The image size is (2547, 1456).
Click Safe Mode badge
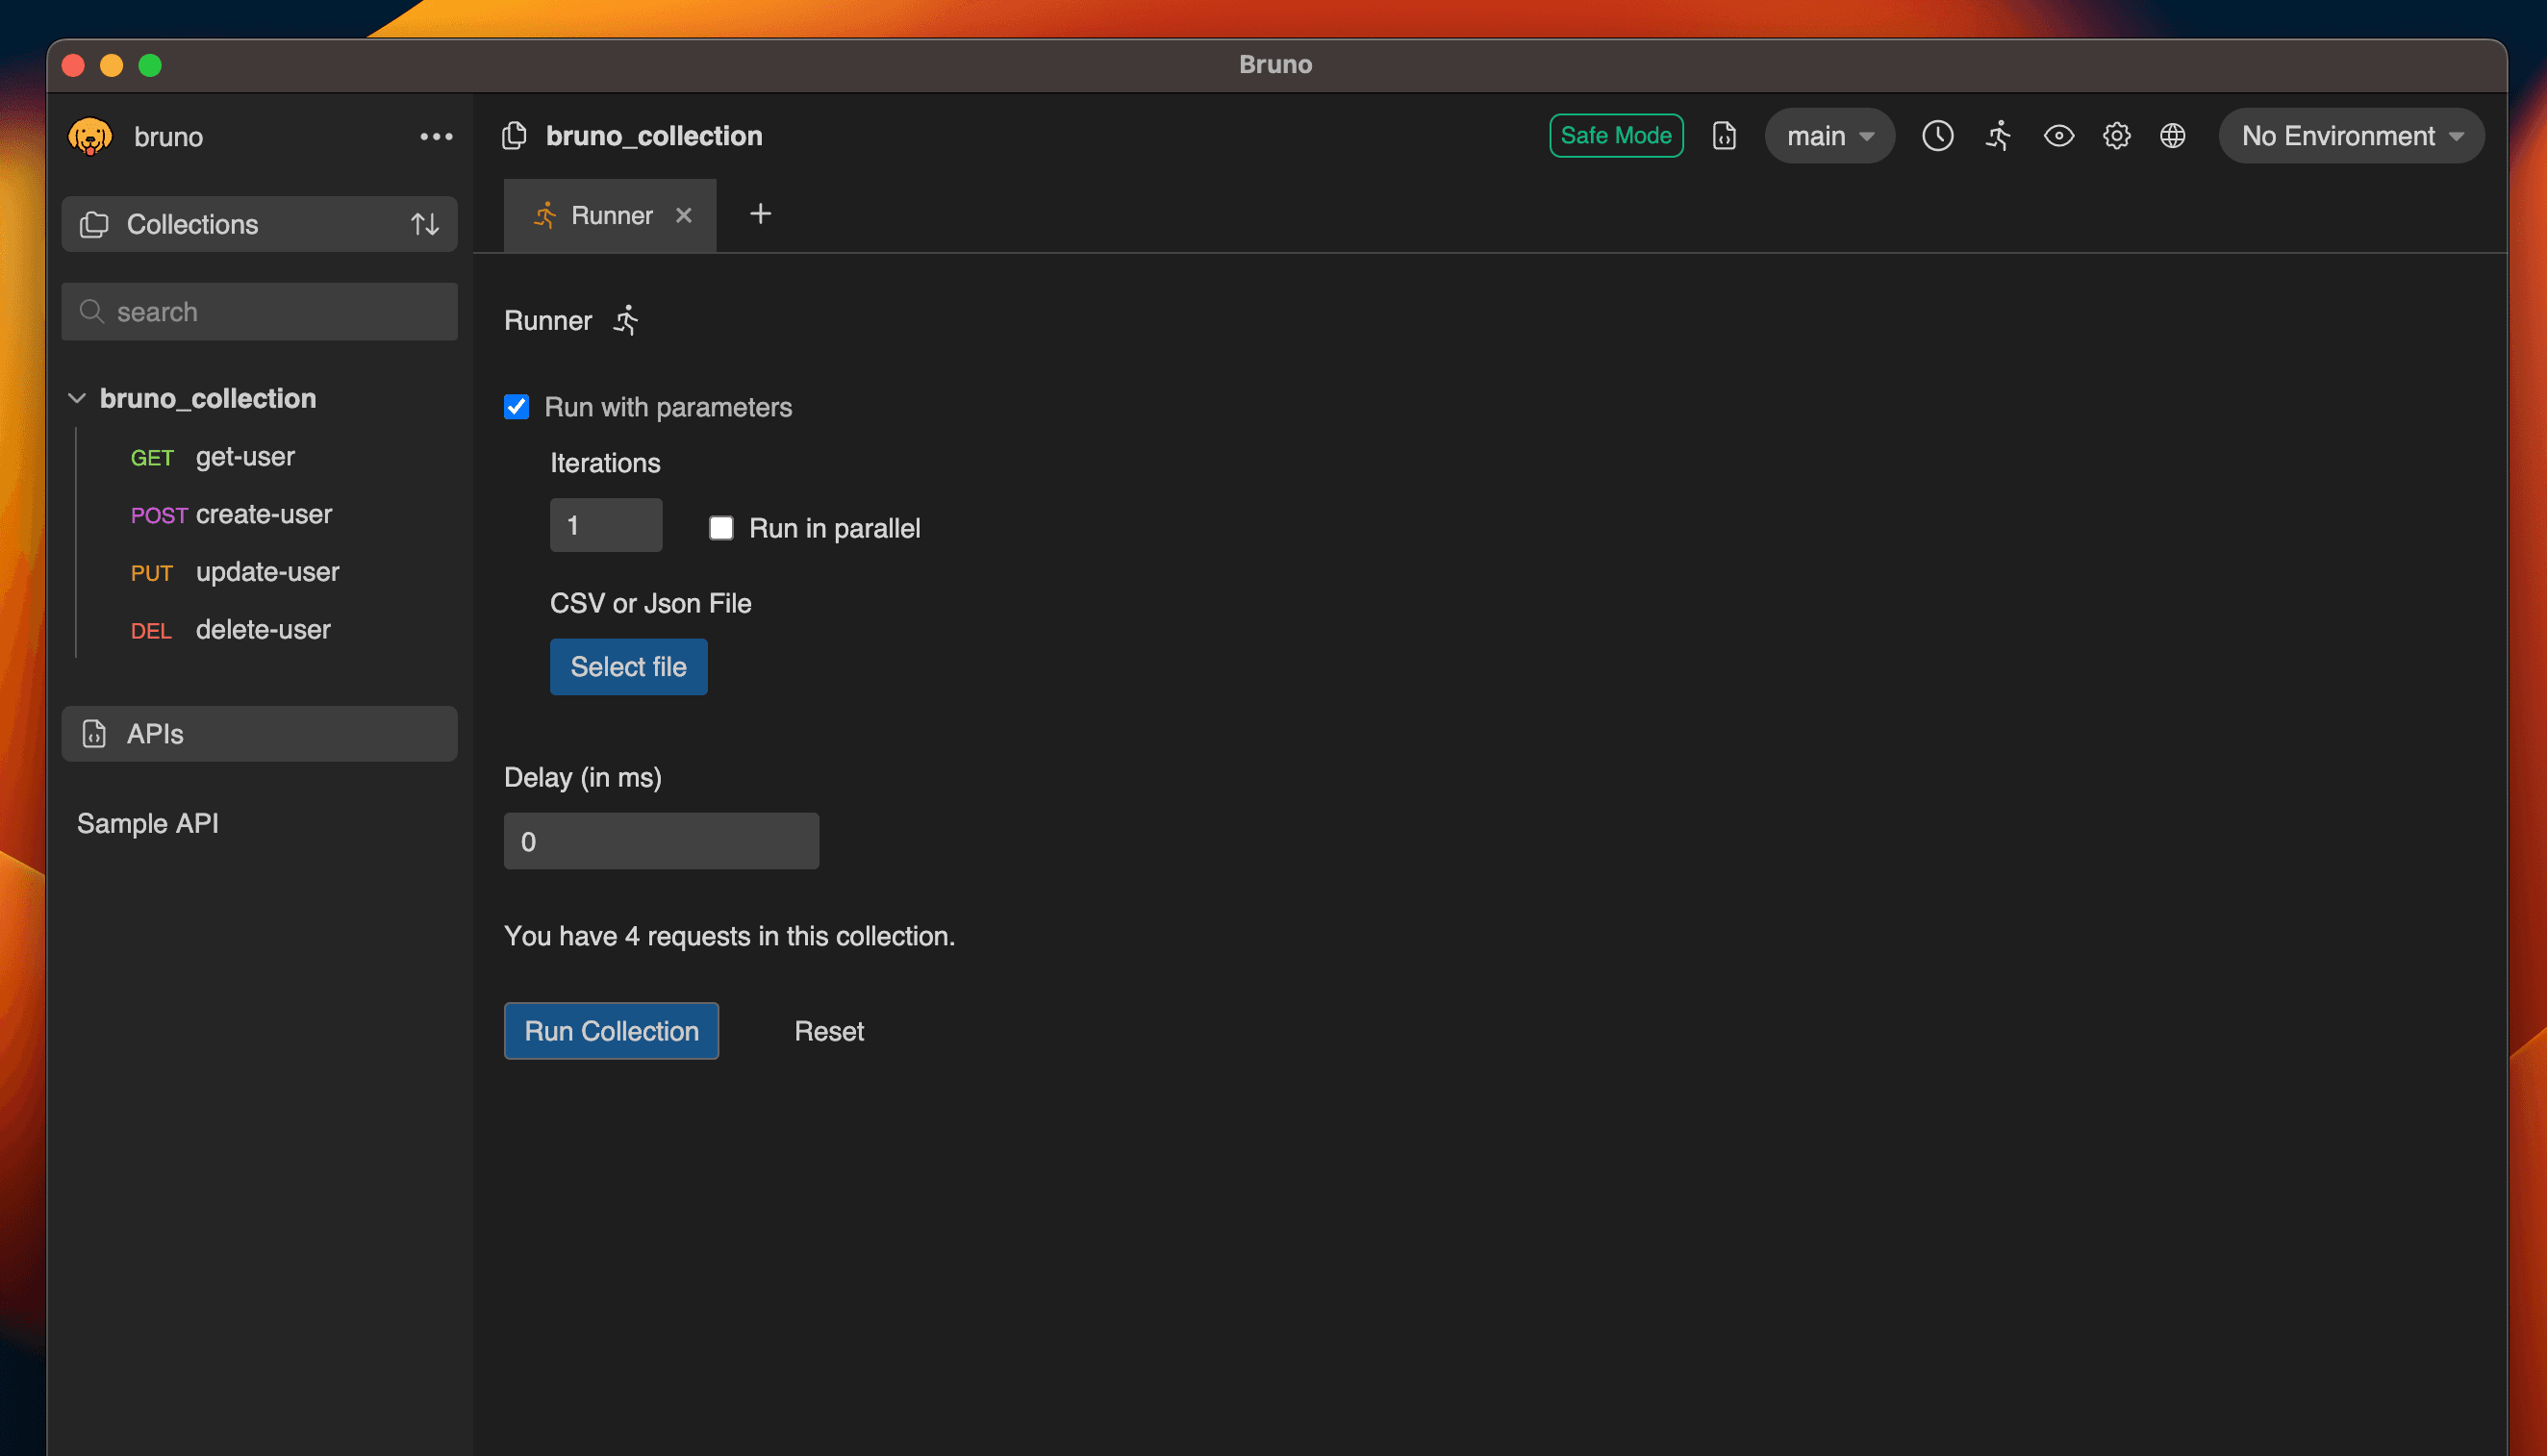click(x=1615, y=135)
